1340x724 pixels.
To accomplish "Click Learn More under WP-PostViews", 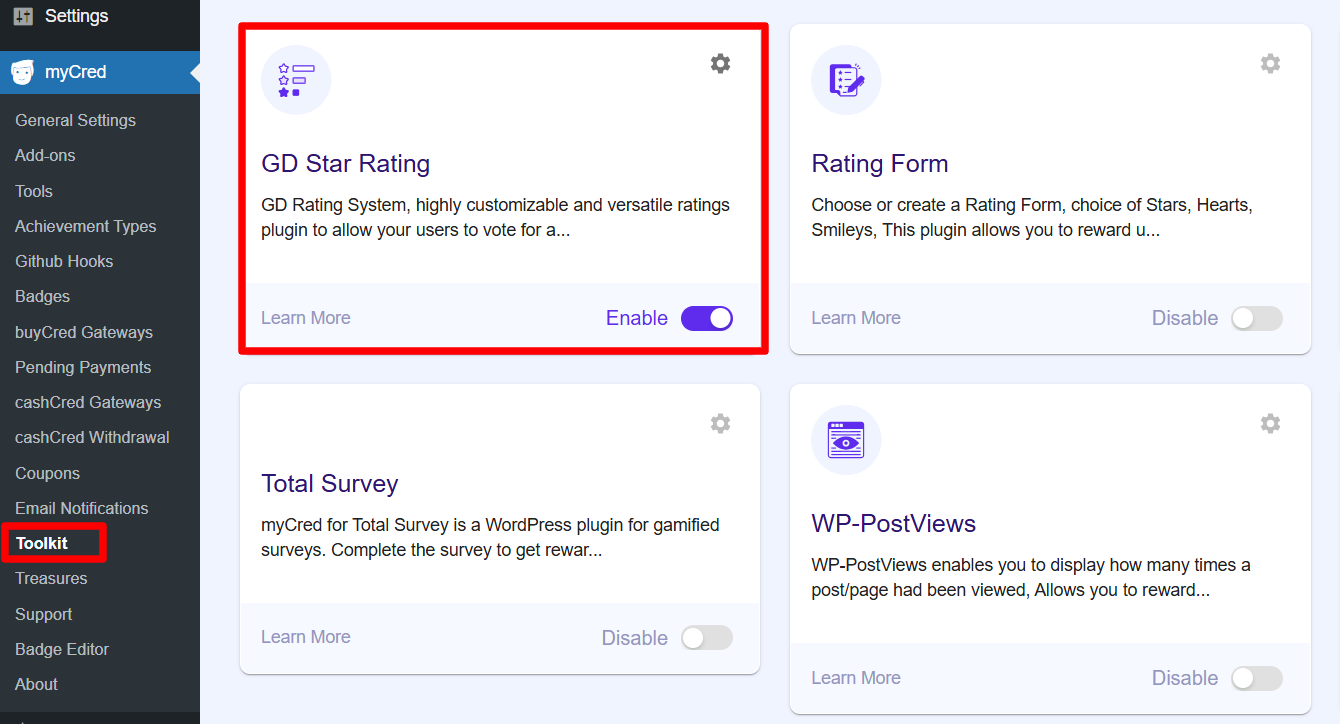I will (x=856, y=678).
